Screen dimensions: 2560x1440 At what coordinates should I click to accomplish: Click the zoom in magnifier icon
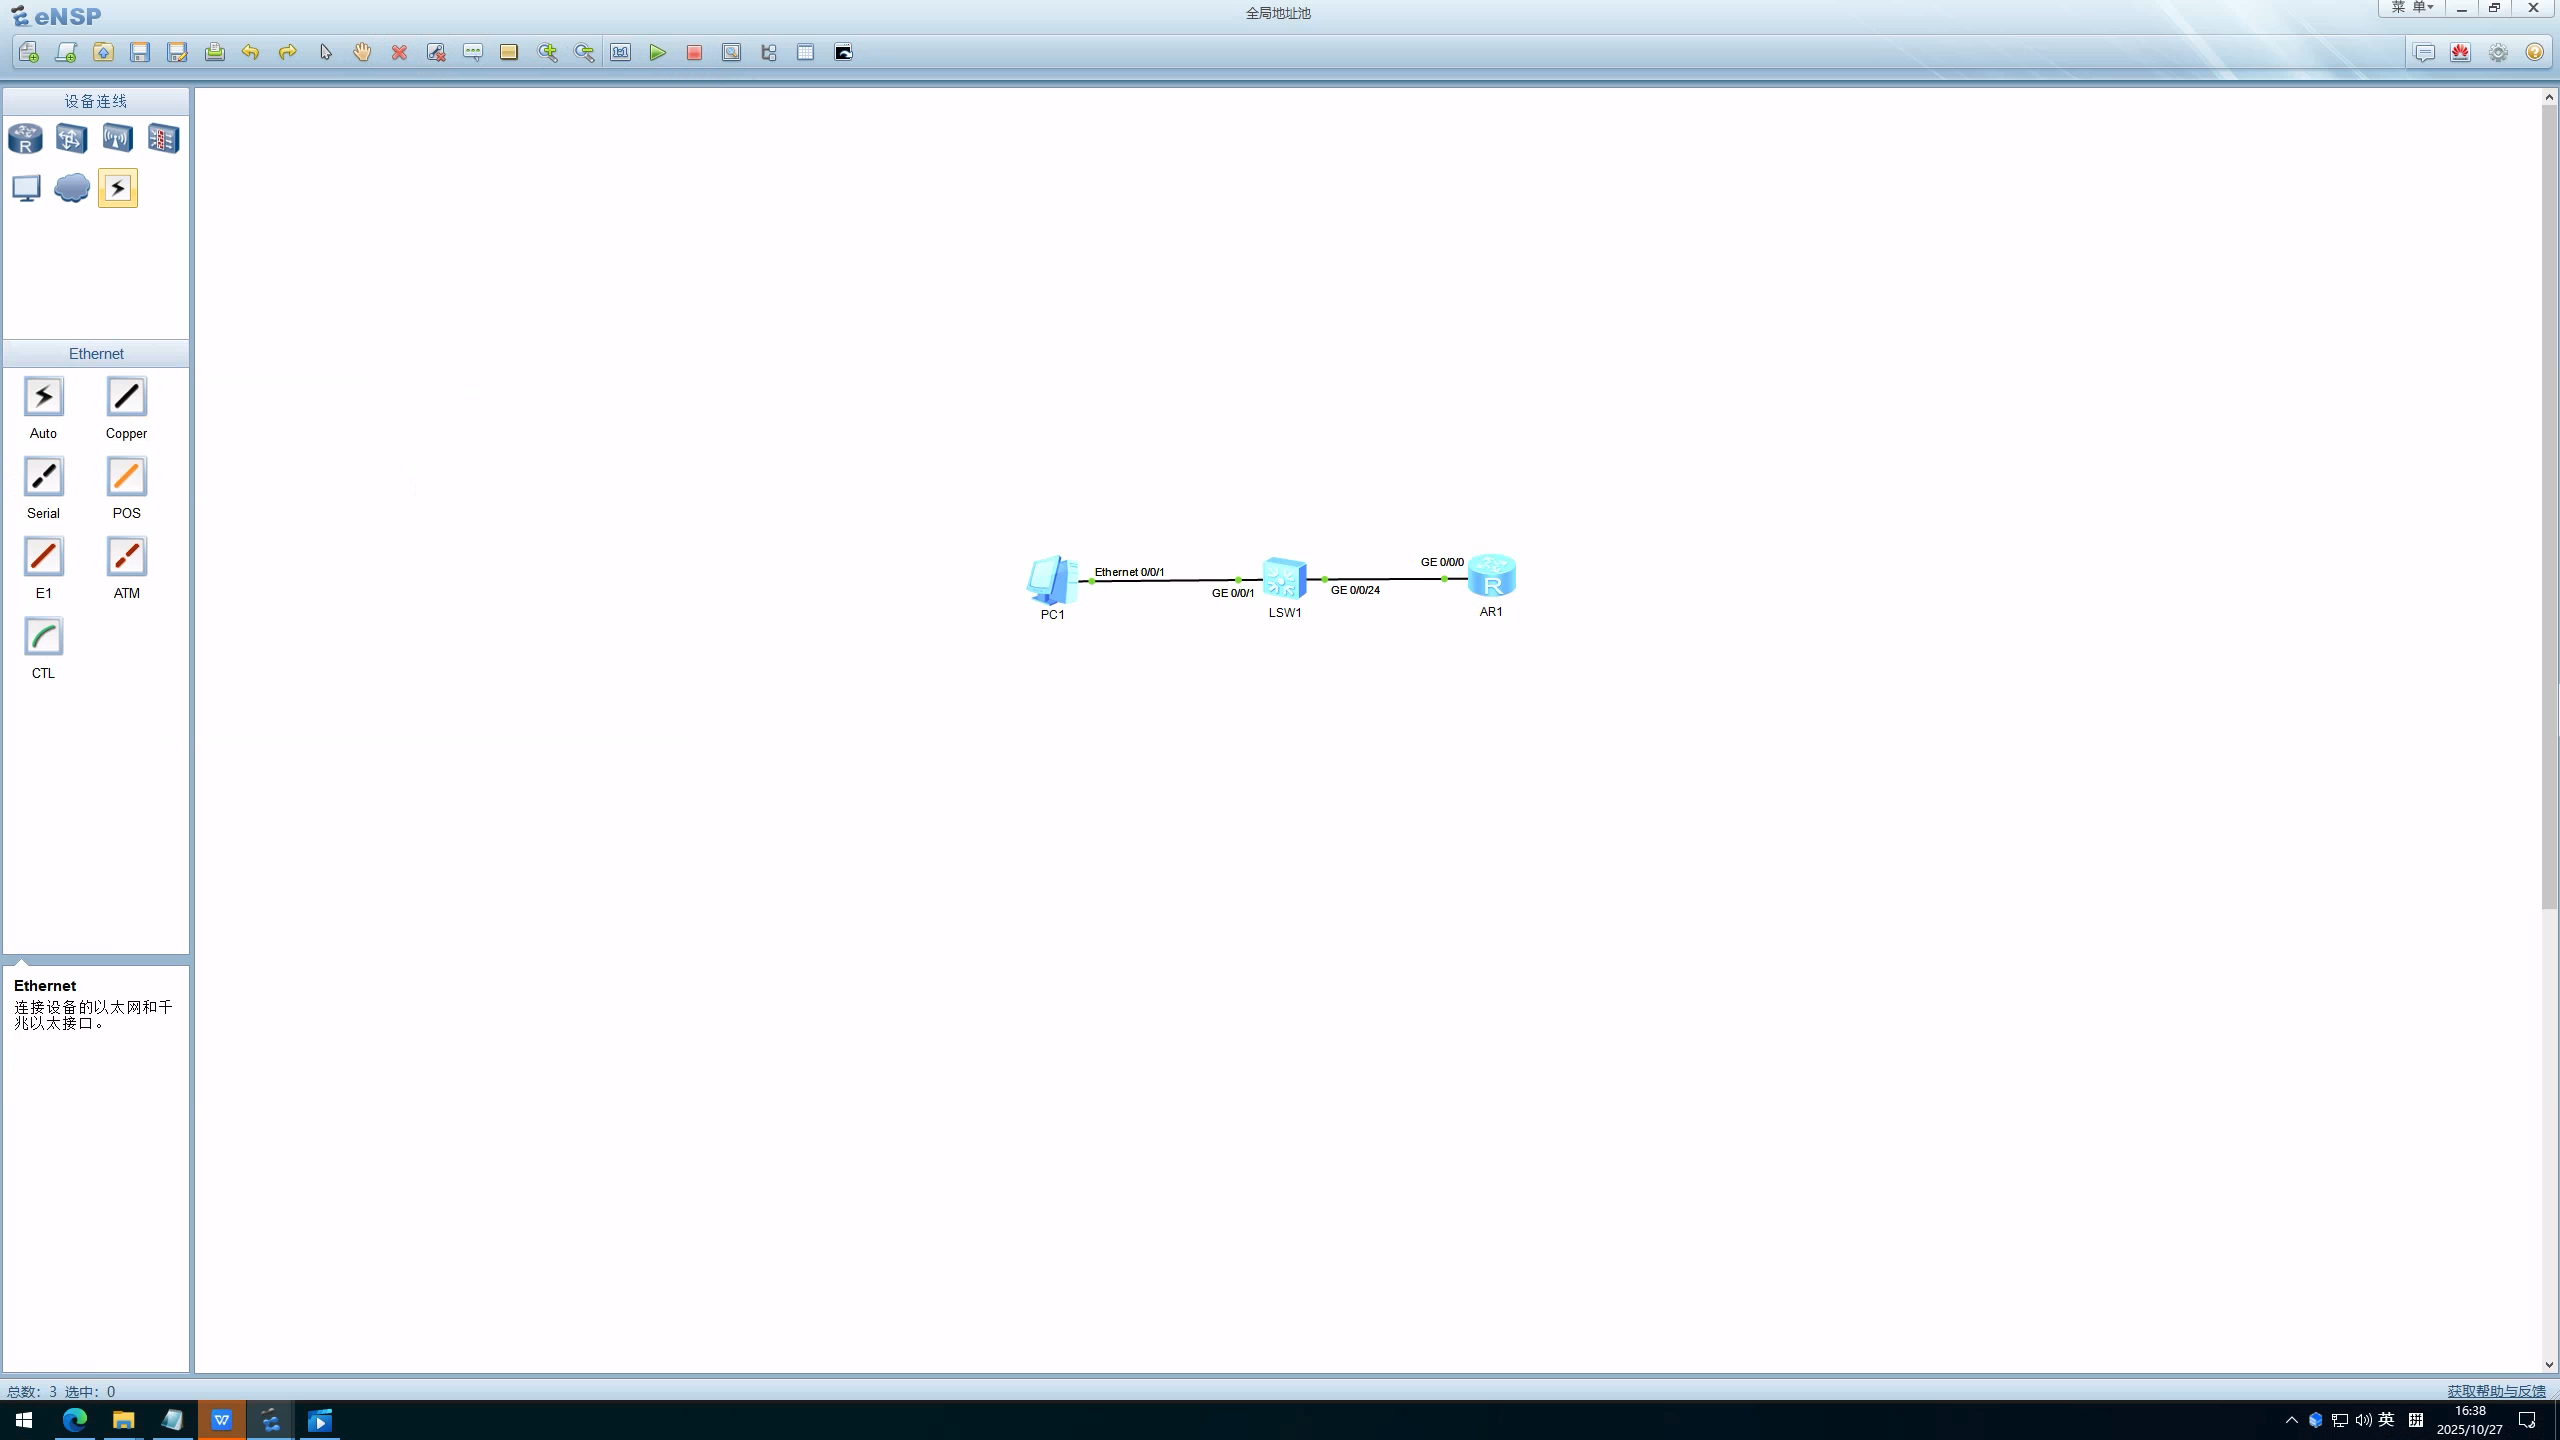[547, 53]
